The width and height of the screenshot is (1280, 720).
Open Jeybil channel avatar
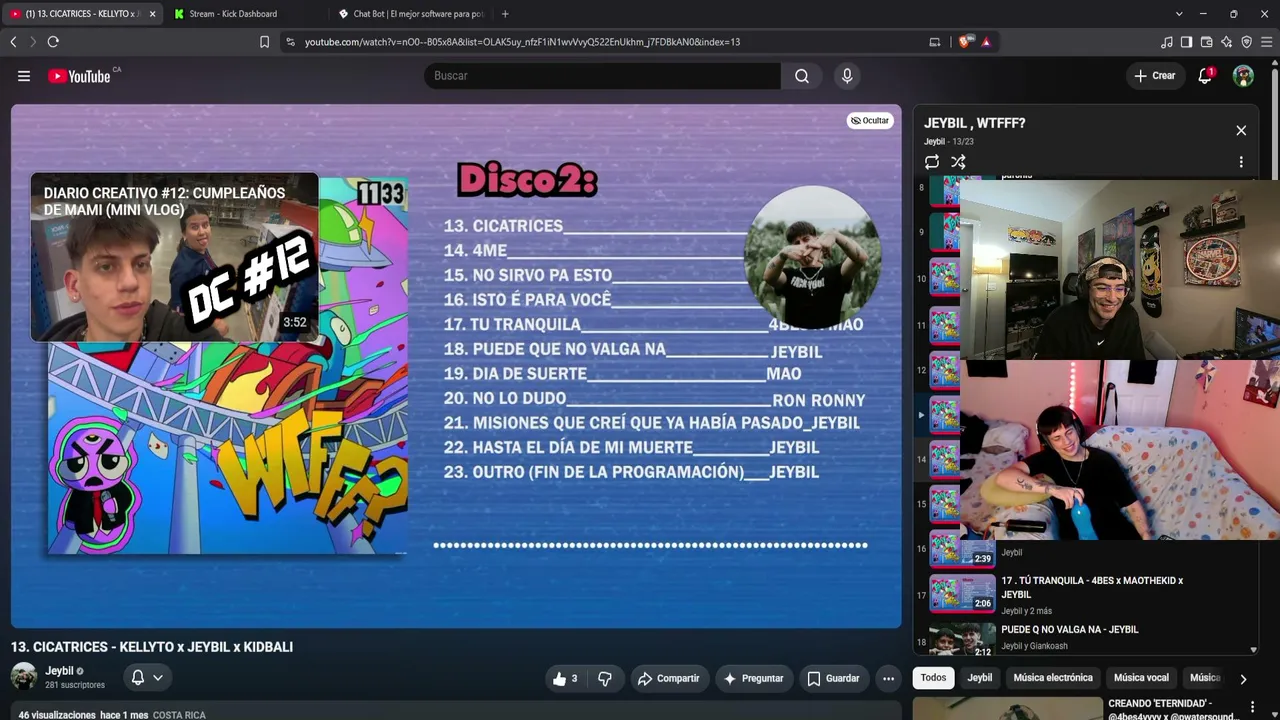[24, 677]
